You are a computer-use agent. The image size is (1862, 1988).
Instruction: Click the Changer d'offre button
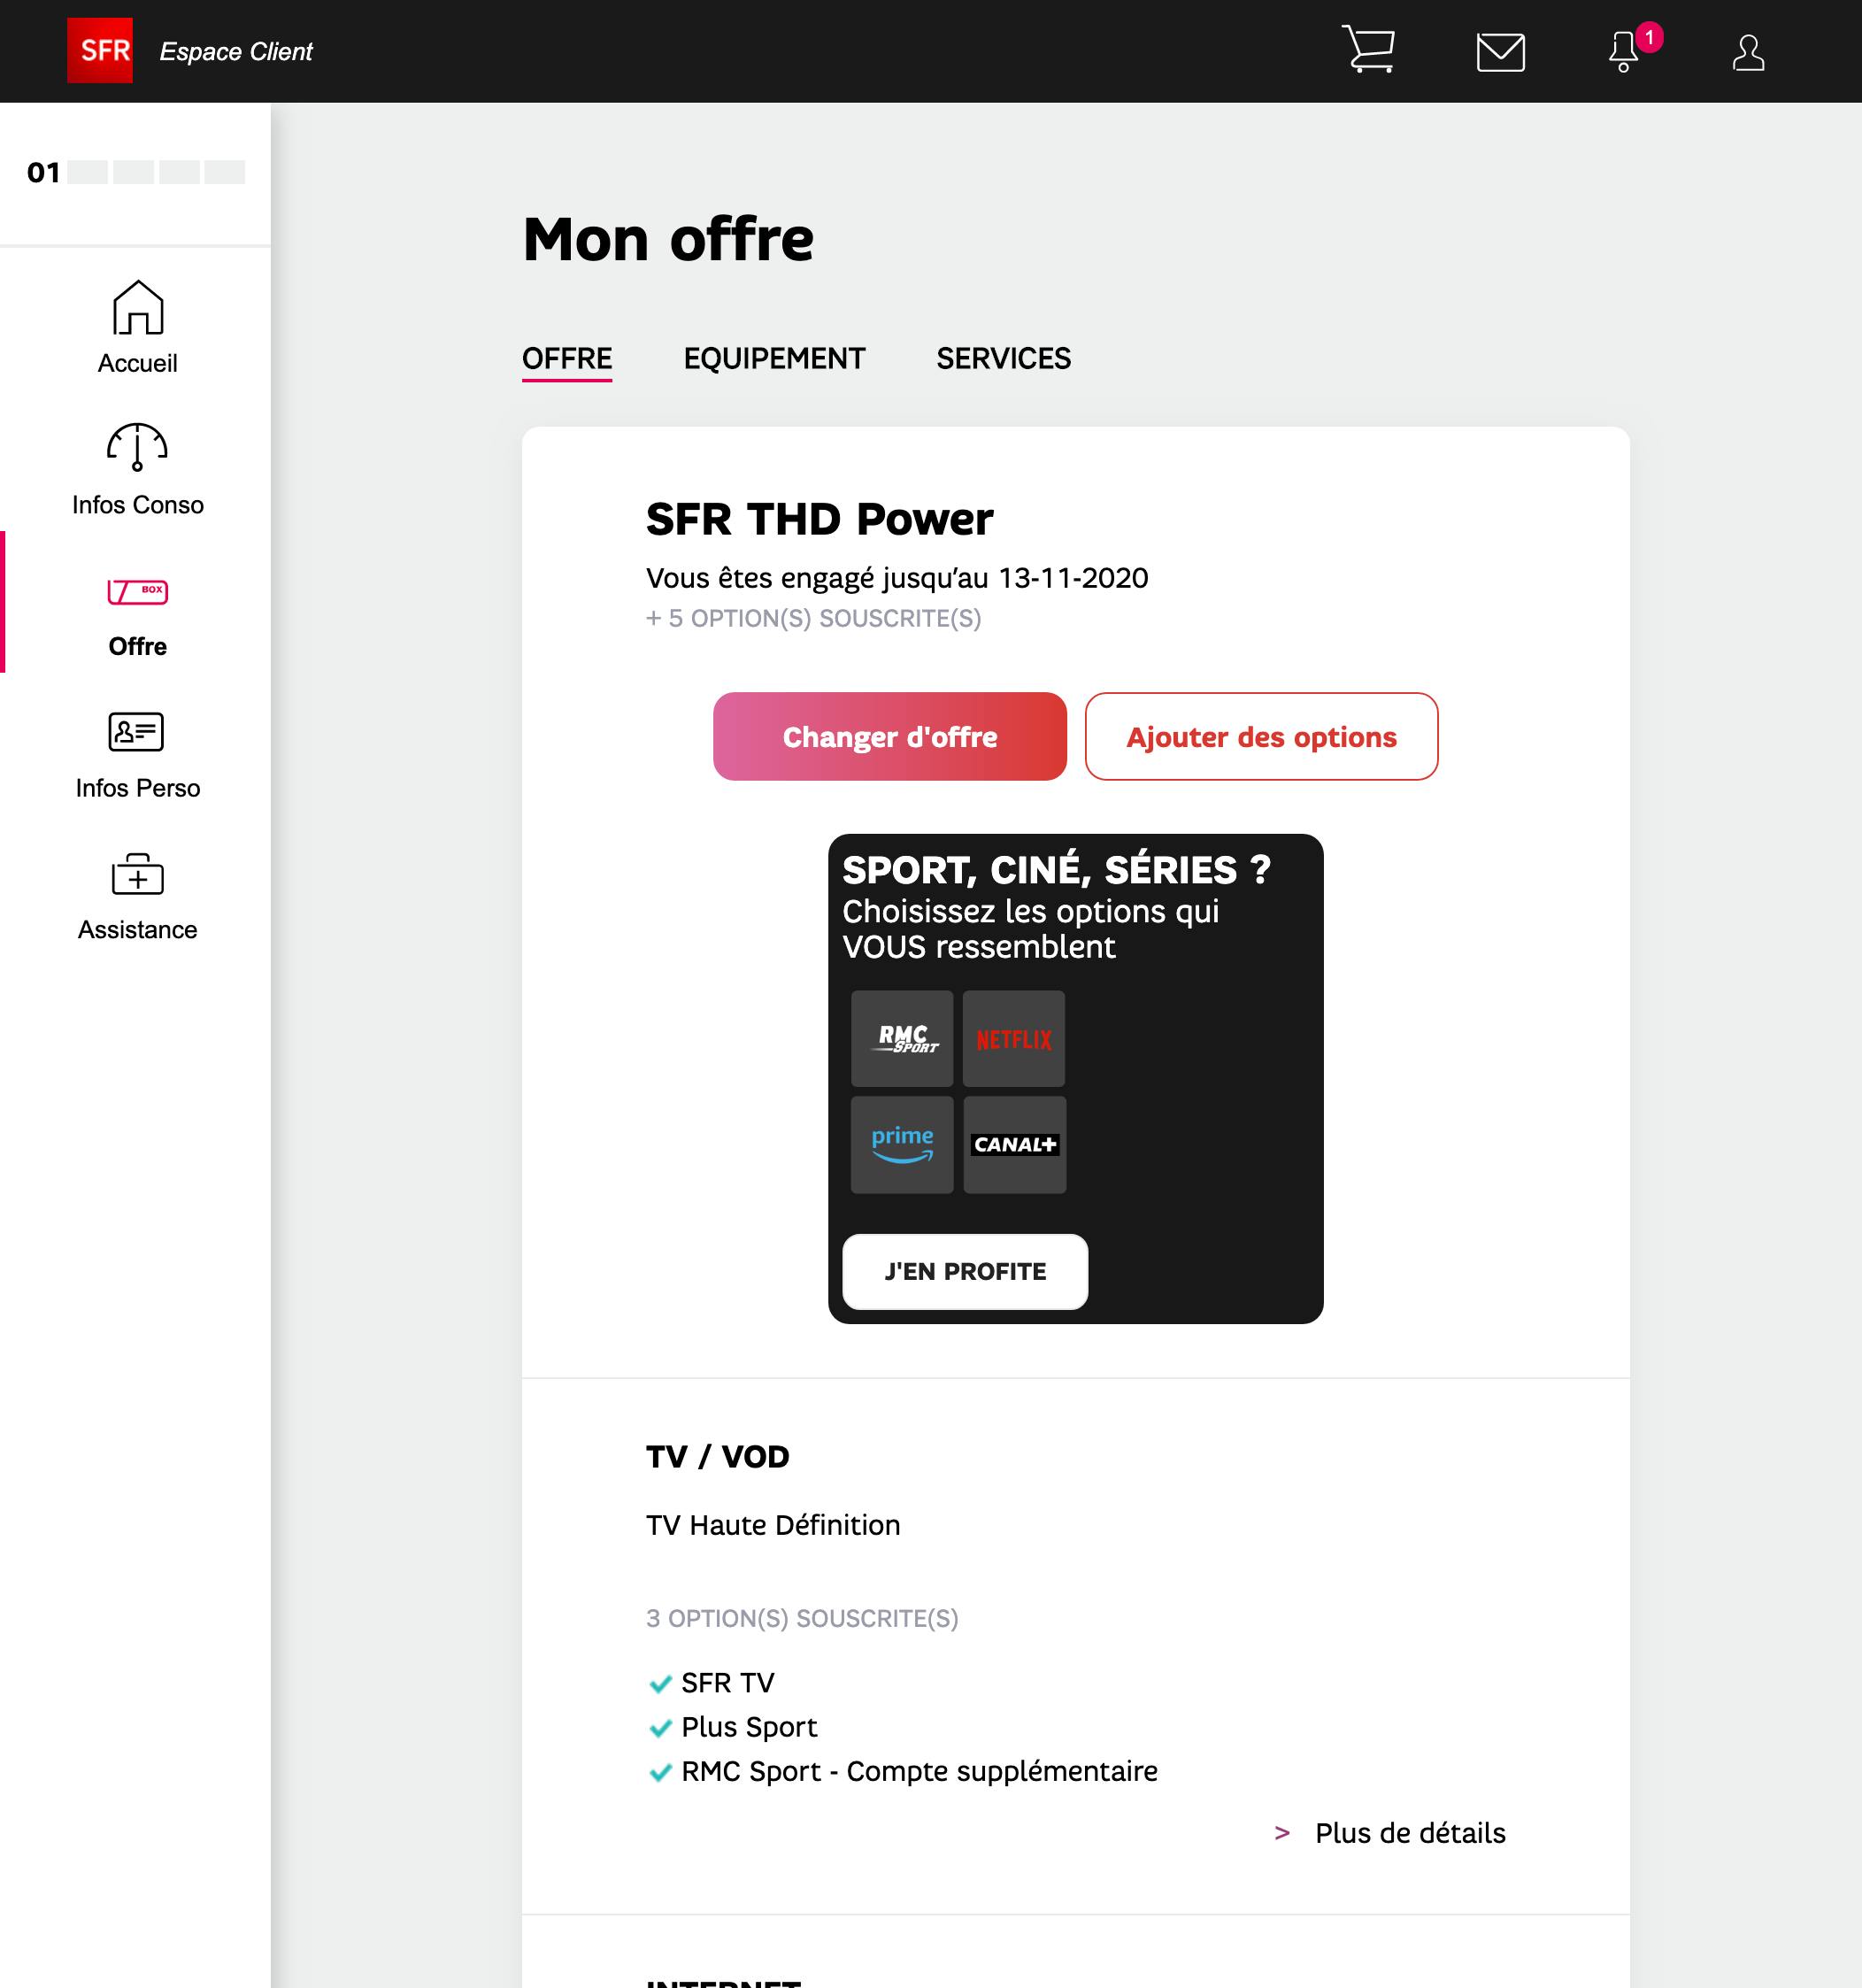tap(889, 736)
